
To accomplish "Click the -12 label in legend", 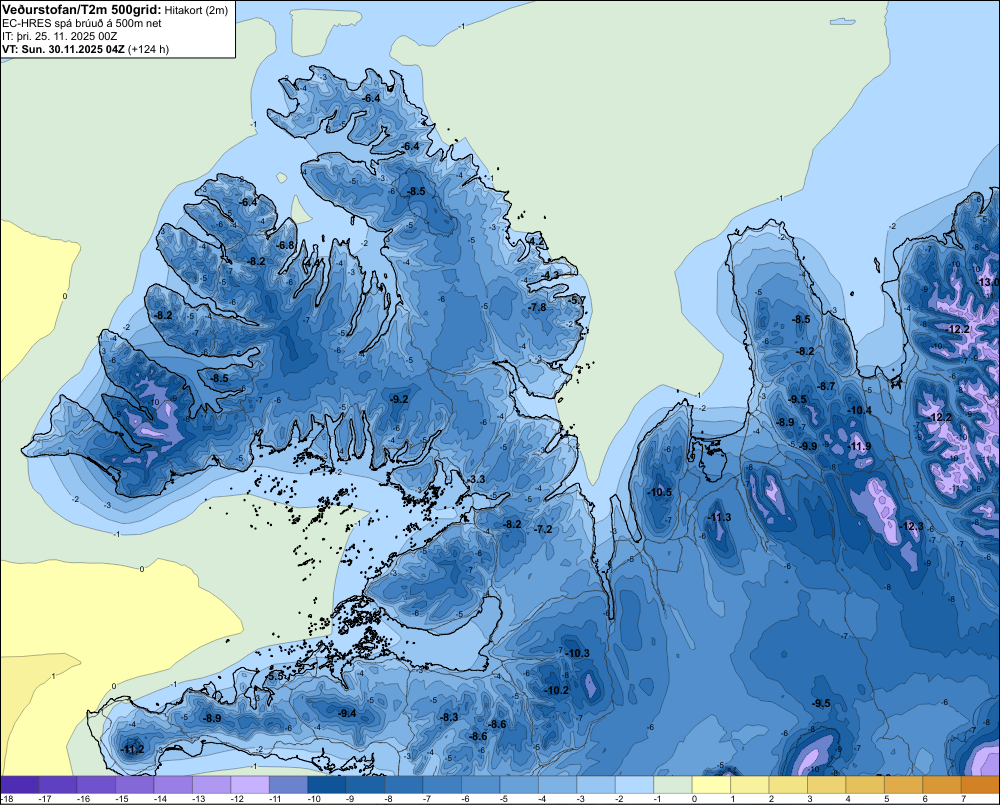I will (237, 799).
